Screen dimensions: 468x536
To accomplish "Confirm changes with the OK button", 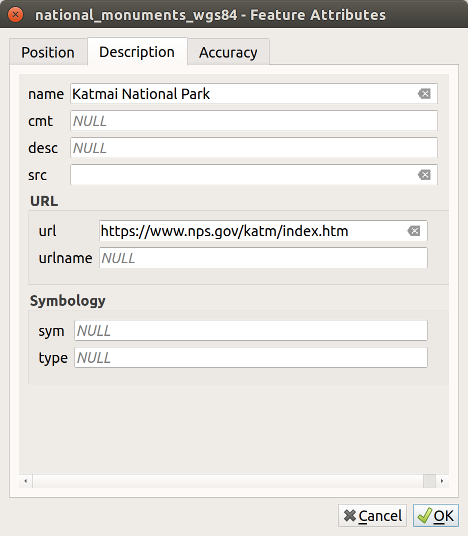I will [436, 515].
